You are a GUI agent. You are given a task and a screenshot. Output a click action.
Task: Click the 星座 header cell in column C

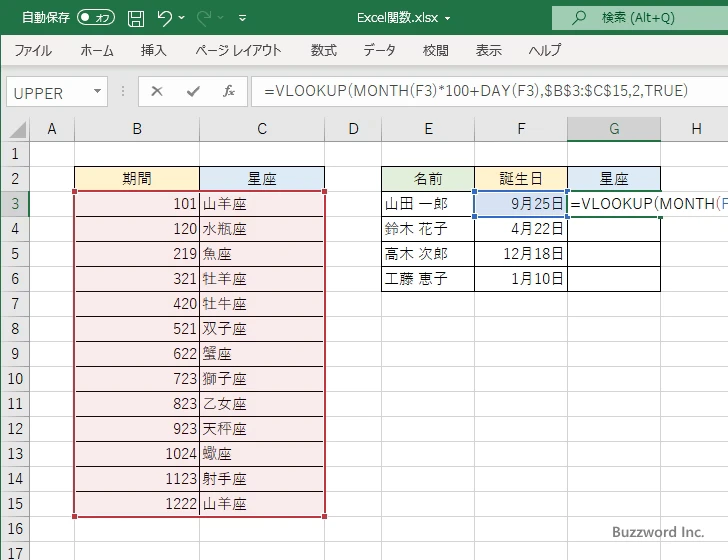pyautogui.click(x=262, y=179)
